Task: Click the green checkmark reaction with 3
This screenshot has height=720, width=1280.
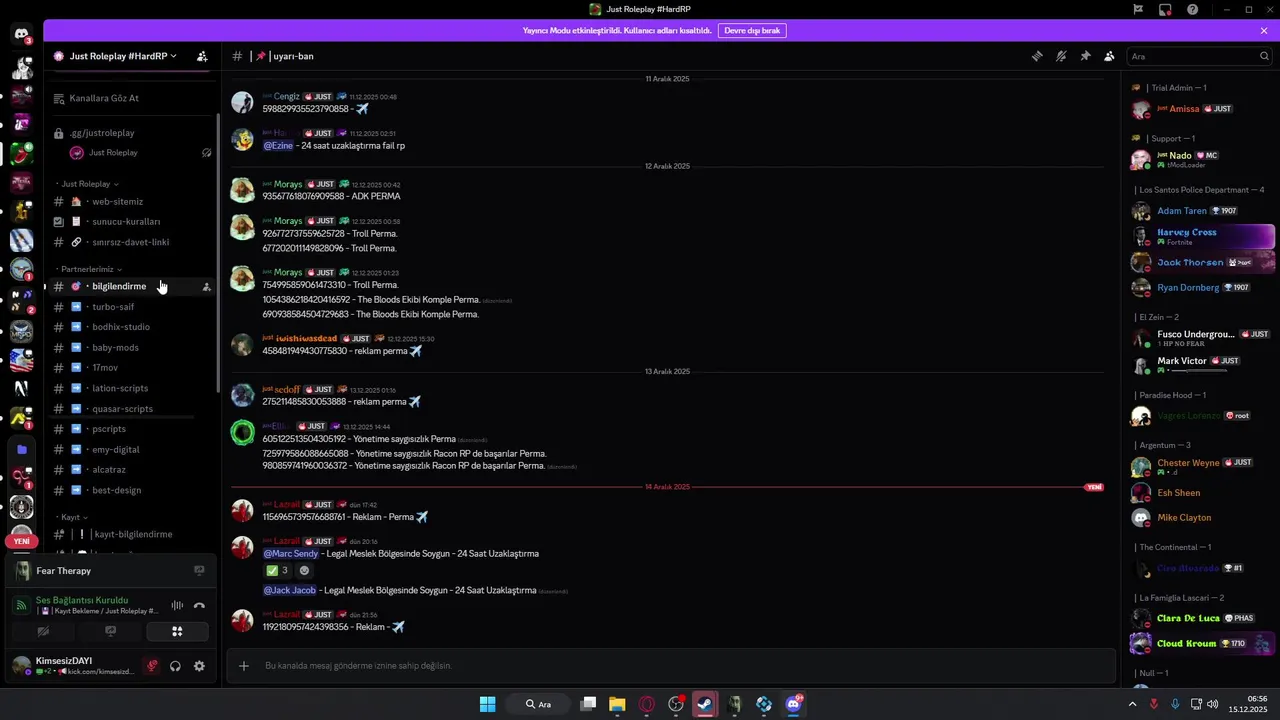Action: point(277,571)
